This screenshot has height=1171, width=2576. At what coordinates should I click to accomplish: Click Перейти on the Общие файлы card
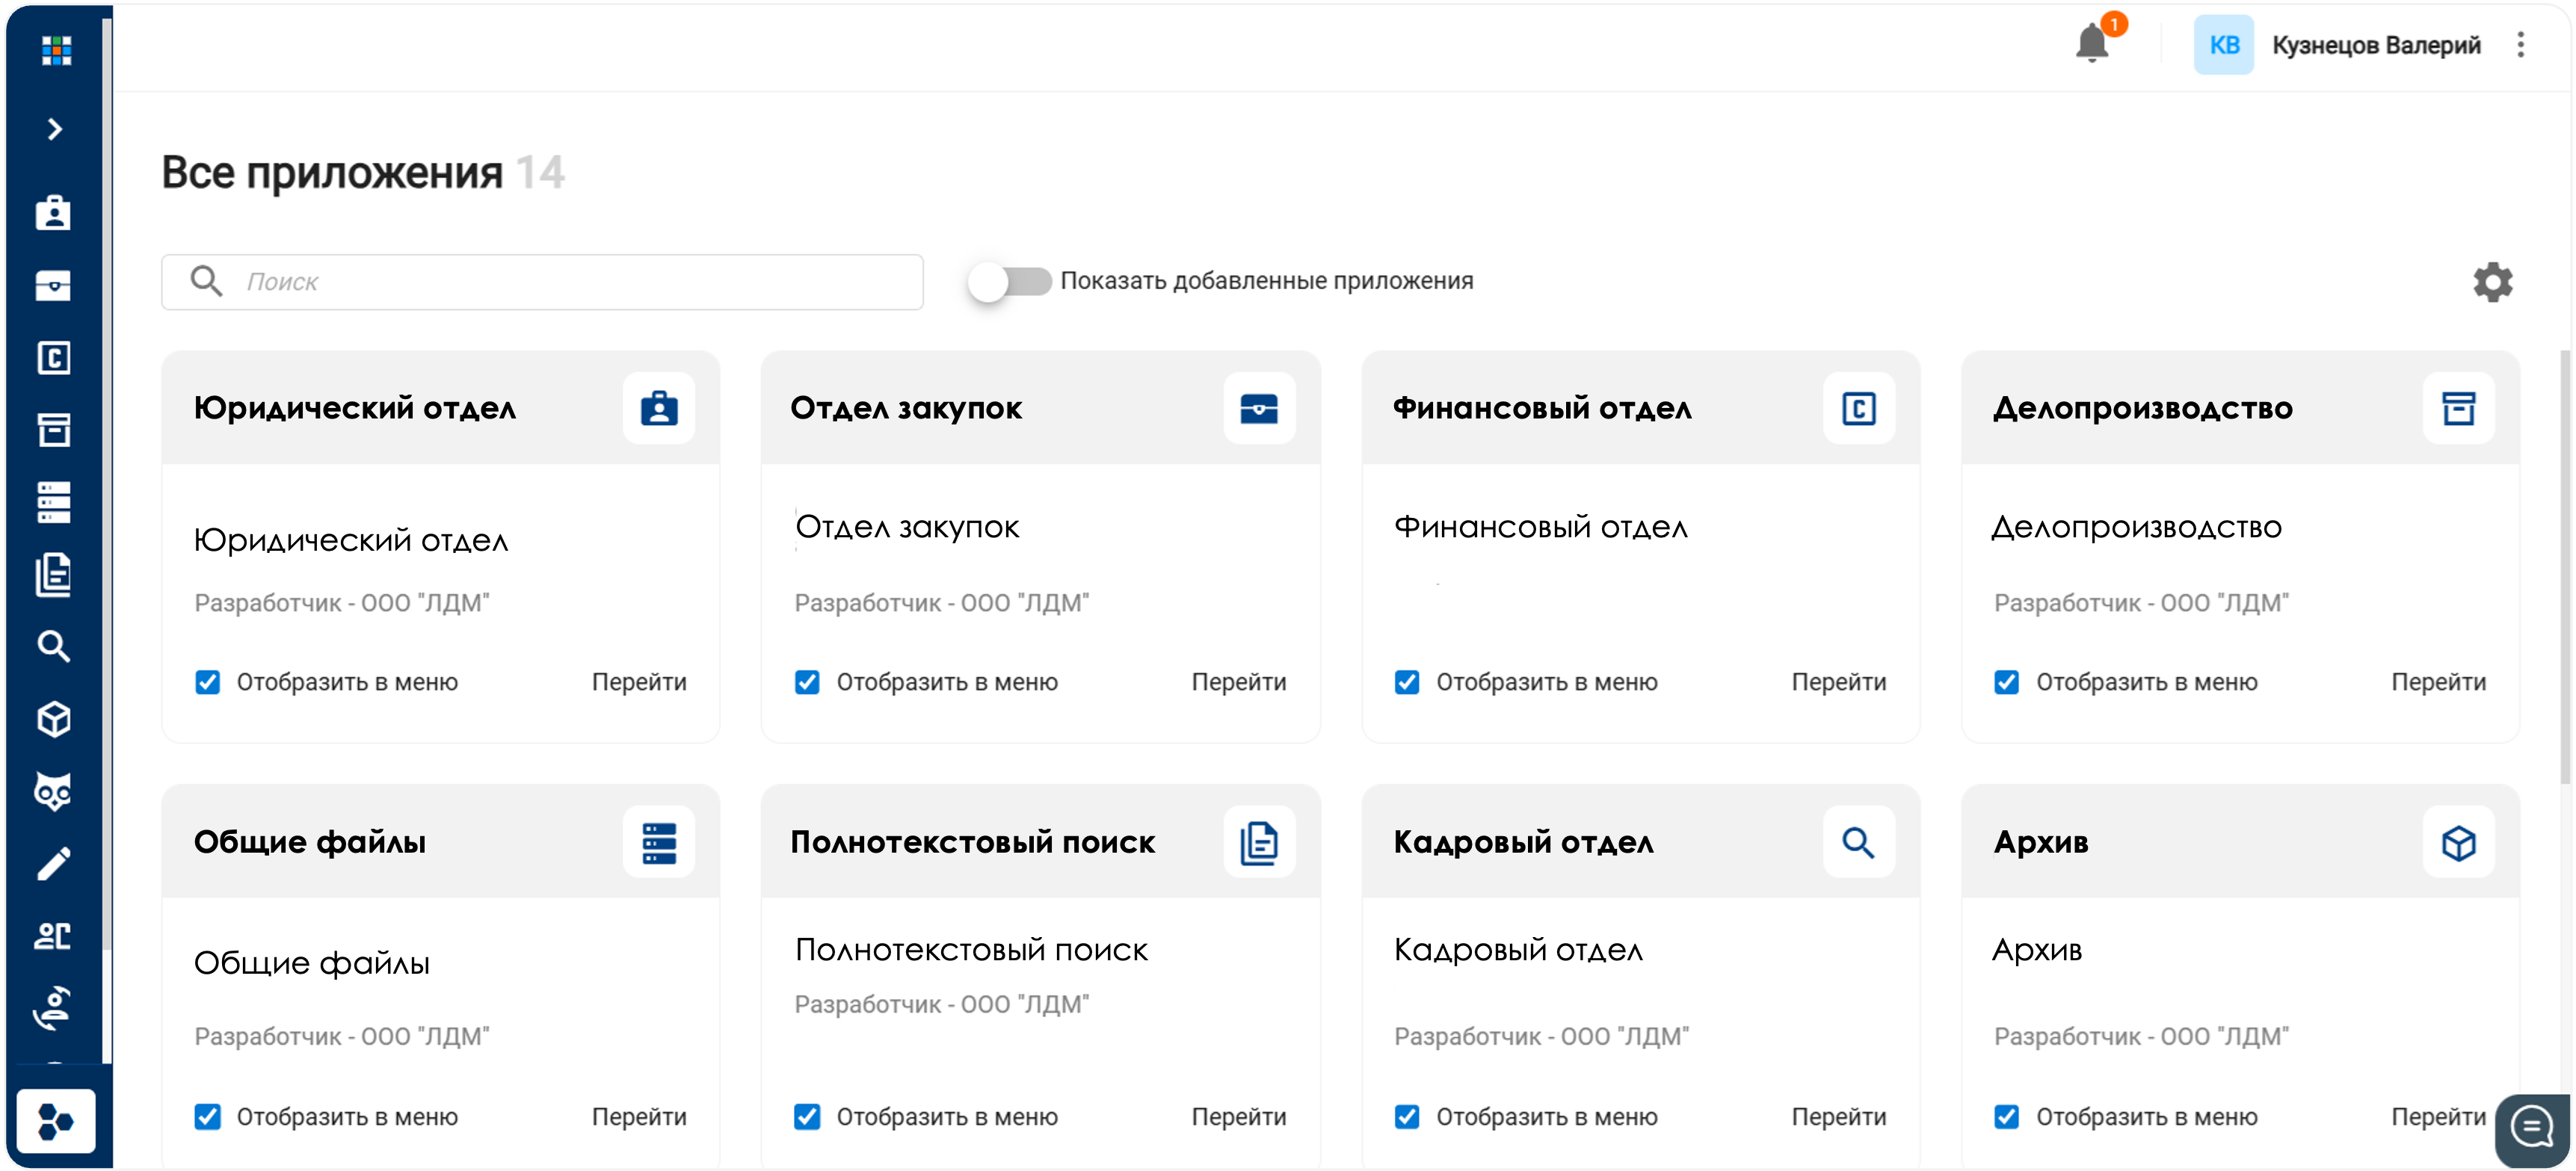[x=639, y=1117]
